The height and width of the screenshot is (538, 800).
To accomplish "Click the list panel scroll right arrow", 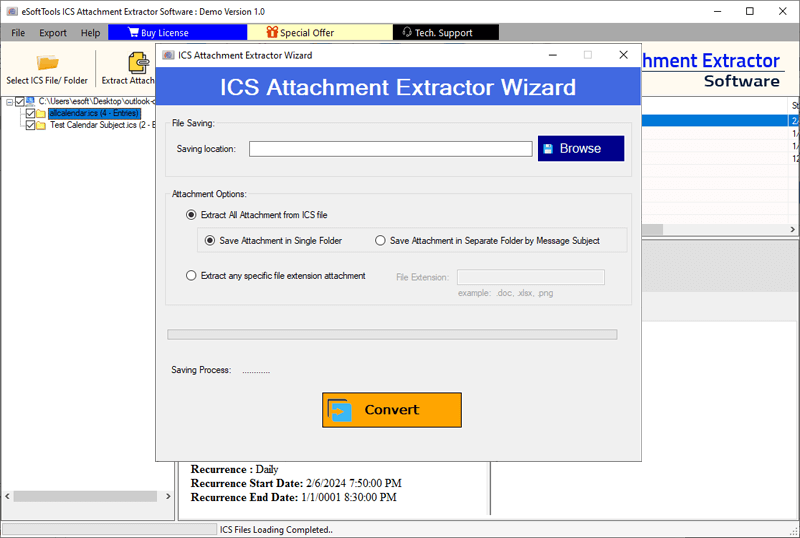I will 792,229.
